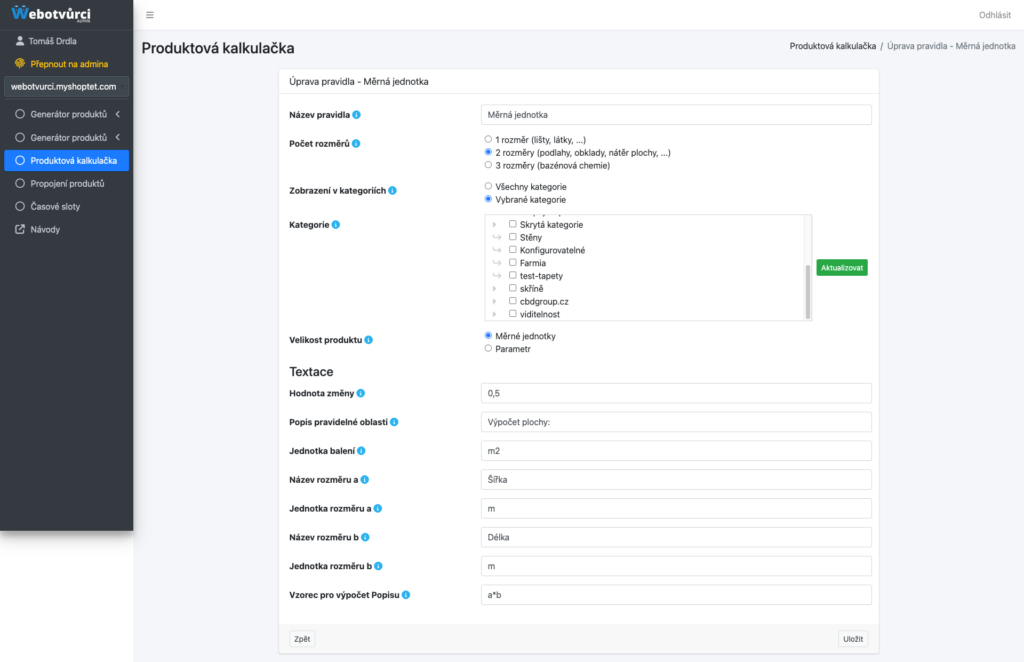Screen dimensions: 1024x662
Task: Expand the cbdgroup.cz tree node
Action: 494,302
